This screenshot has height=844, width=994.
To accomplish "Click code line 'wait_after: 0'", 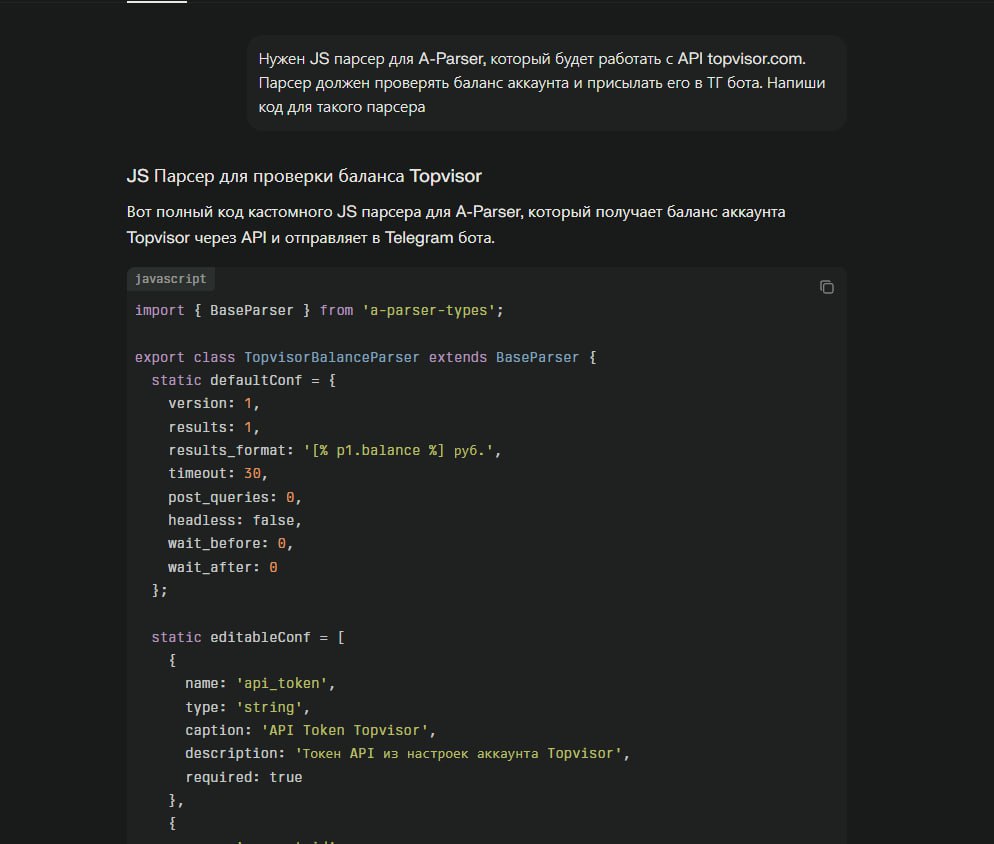I will [x=223, y=567].
